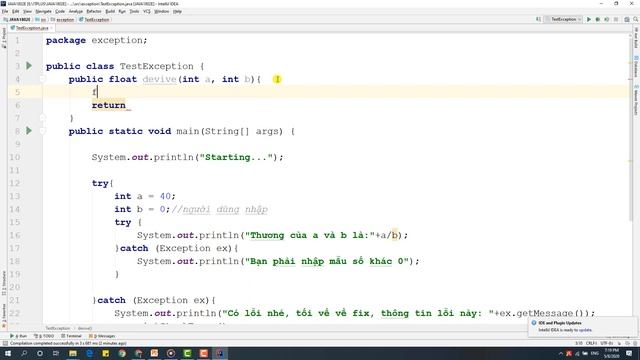This screenshot has width=640, height=360.
Task: Open the Terminal tool window tab
Action: click(x=71, y=336)
